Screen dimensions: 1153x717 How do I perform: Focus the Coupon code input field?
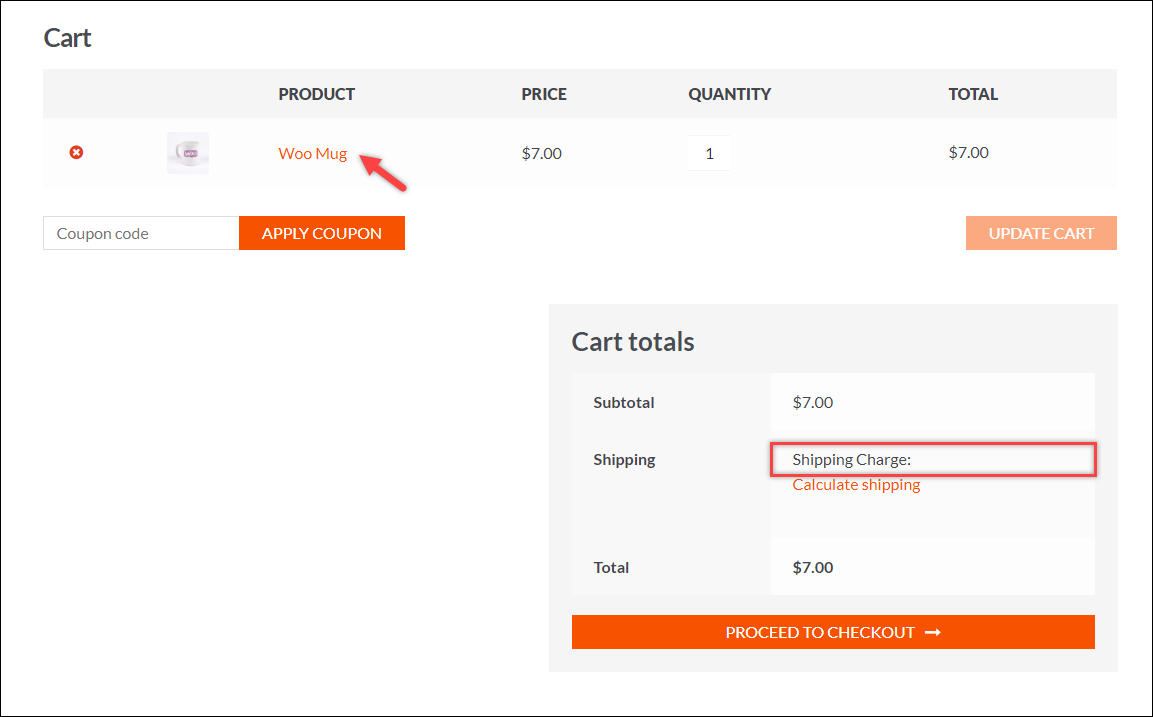coord(141,233)
